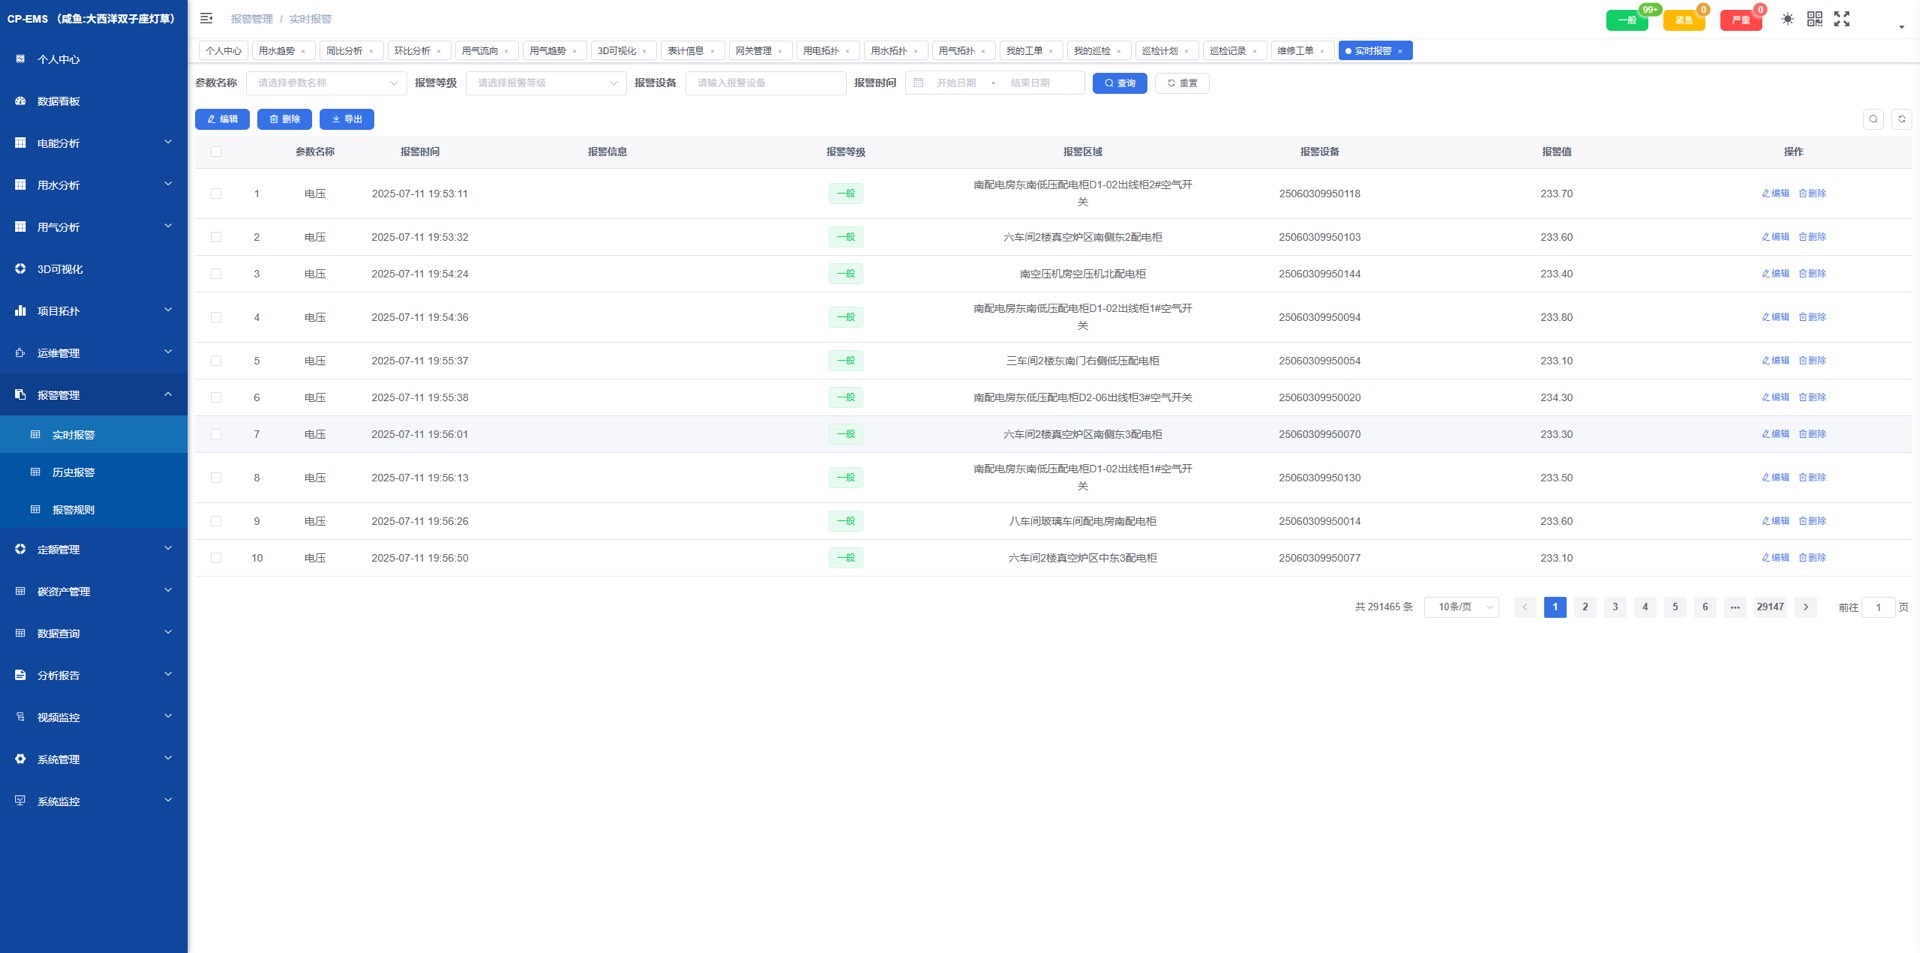The width and height of the screenshot is (1920, 953).
Task: Click the table search magnifier icon
Action: click(1873, 119)
